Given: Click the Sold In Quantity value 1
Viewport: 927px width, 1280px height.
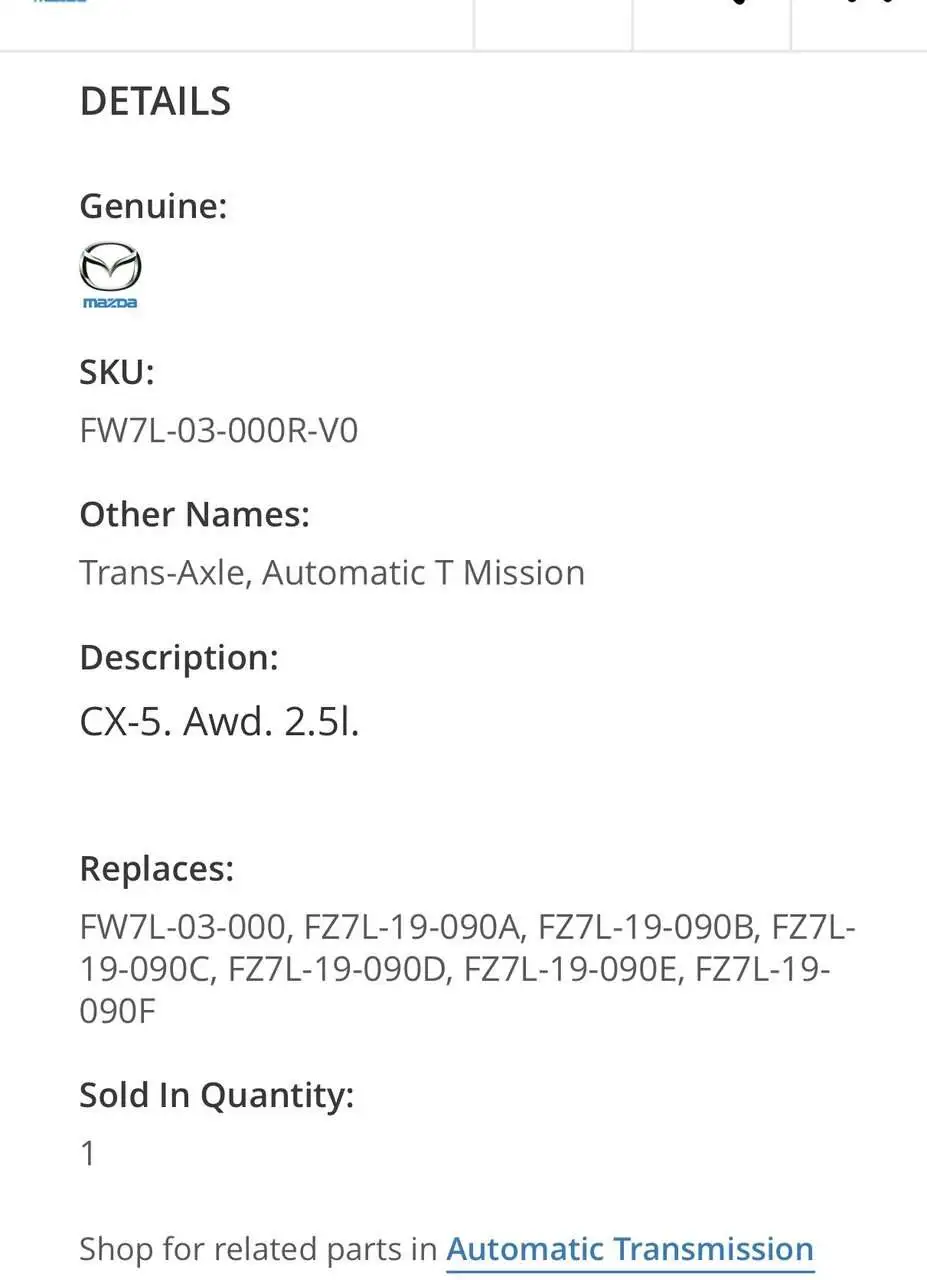Looking at the screenshot, I should pos(88,1154).
